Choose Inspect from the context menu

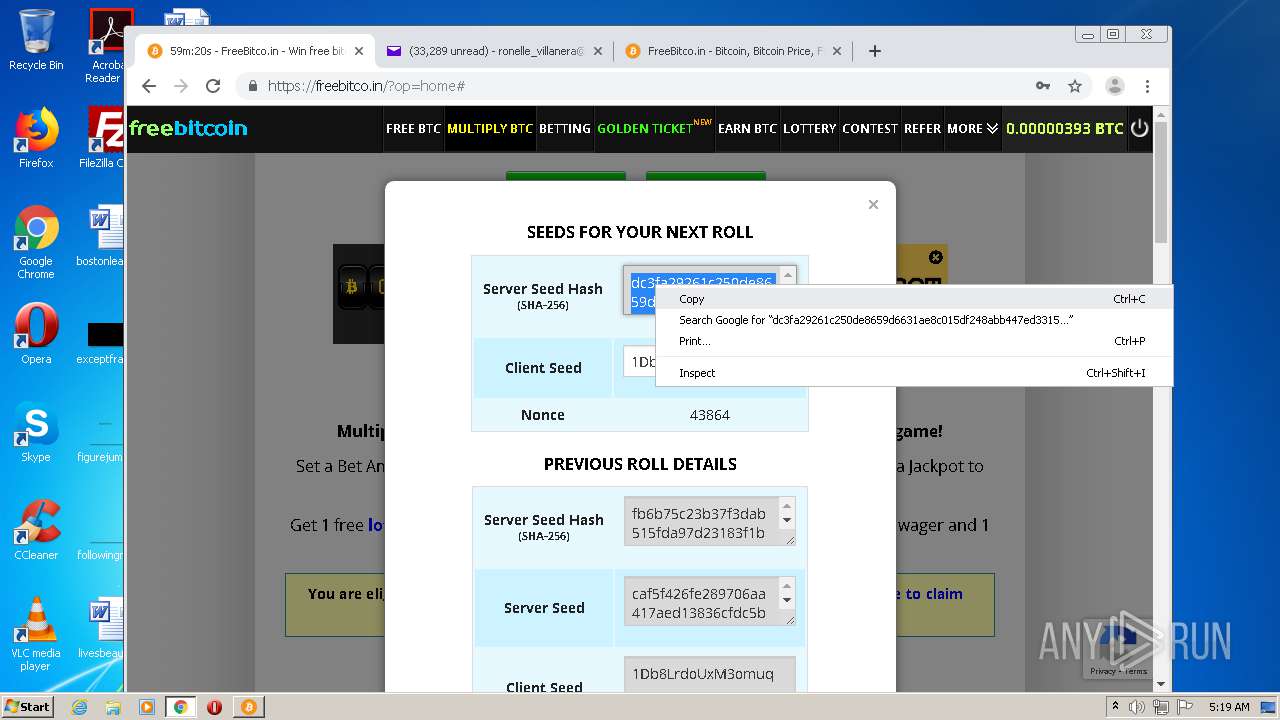click(914, 373)
